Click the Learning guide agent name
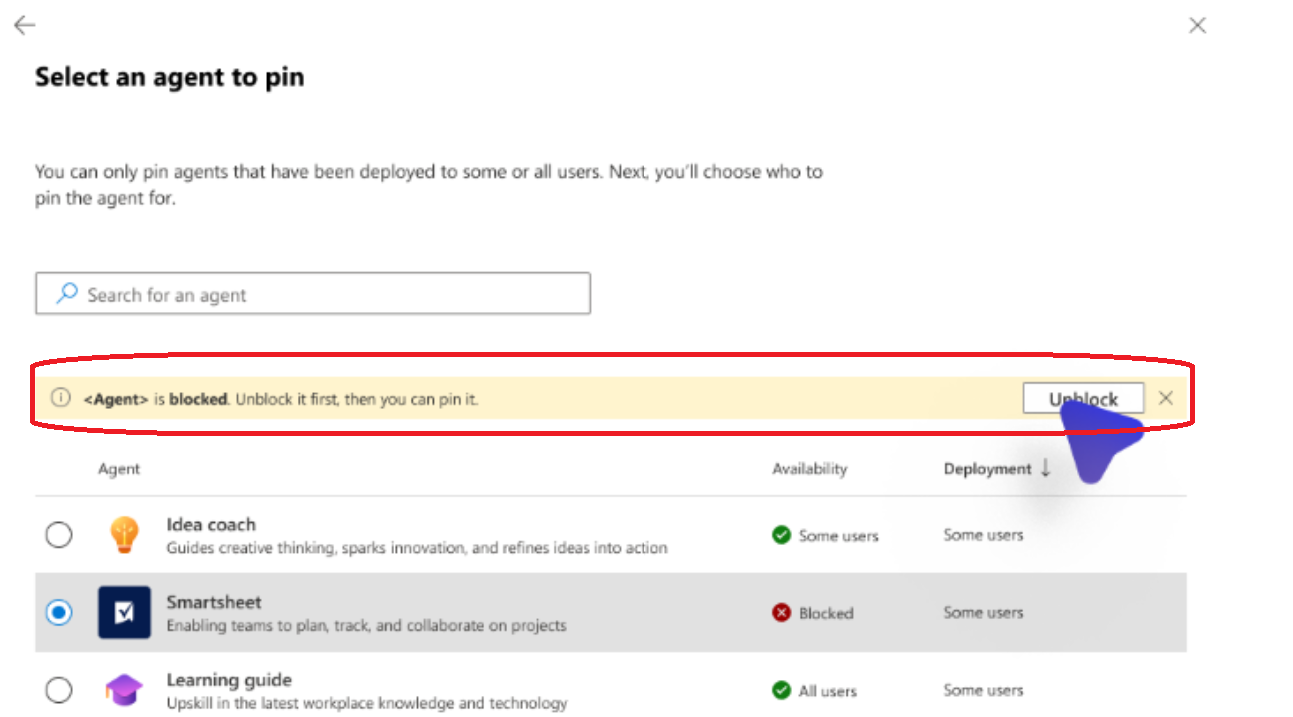This screenshot has width=1293, height=717. coord(229,680)
